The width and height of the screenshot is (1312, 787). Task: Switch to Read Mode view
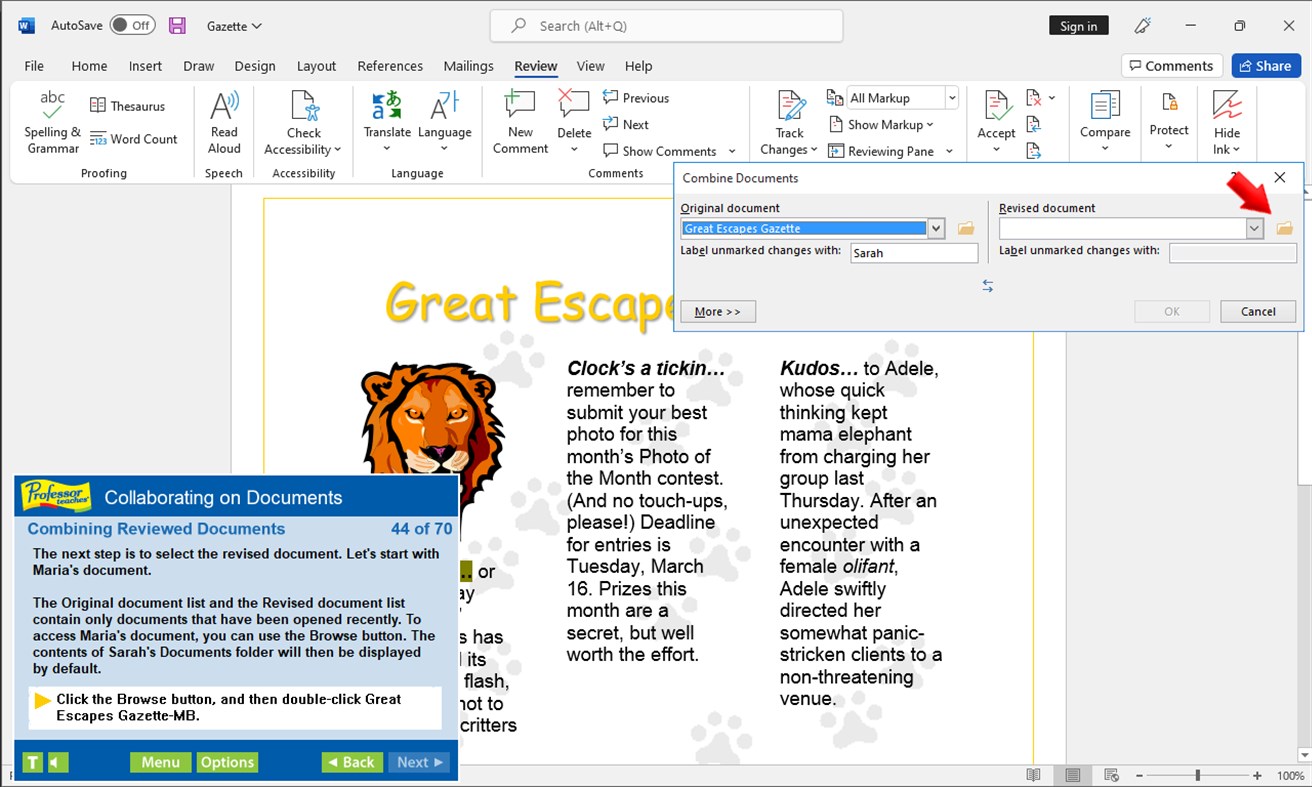click(1033, 774)
